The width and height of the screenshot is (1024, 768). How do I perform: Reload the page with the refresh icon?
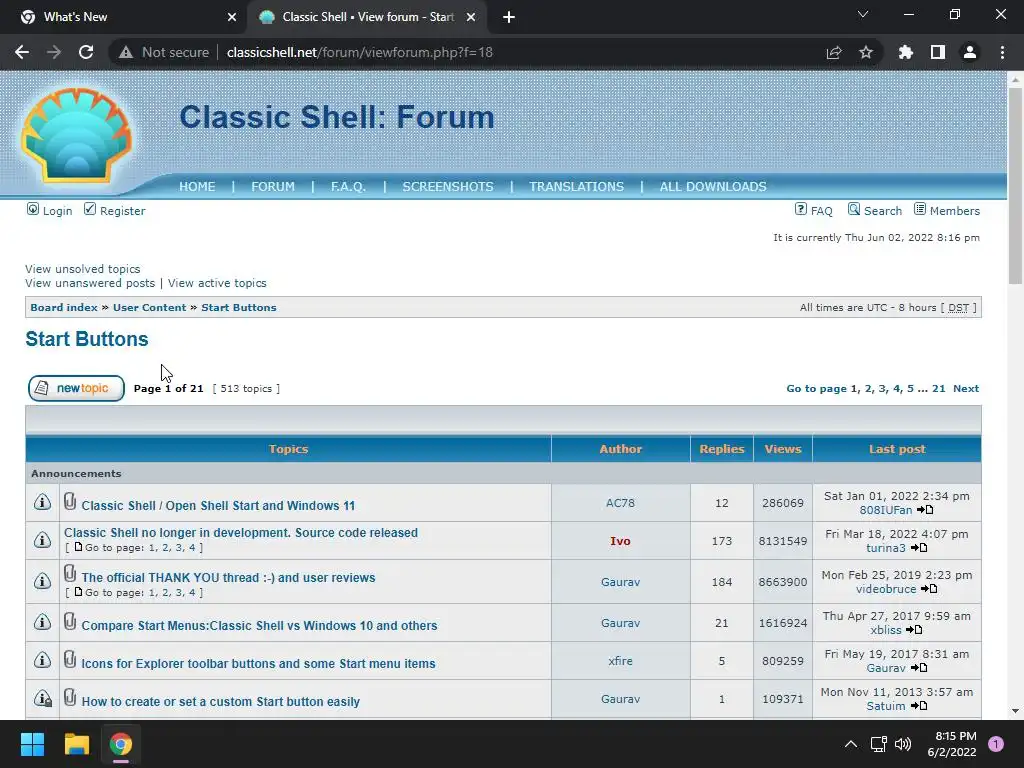point(86,52)
